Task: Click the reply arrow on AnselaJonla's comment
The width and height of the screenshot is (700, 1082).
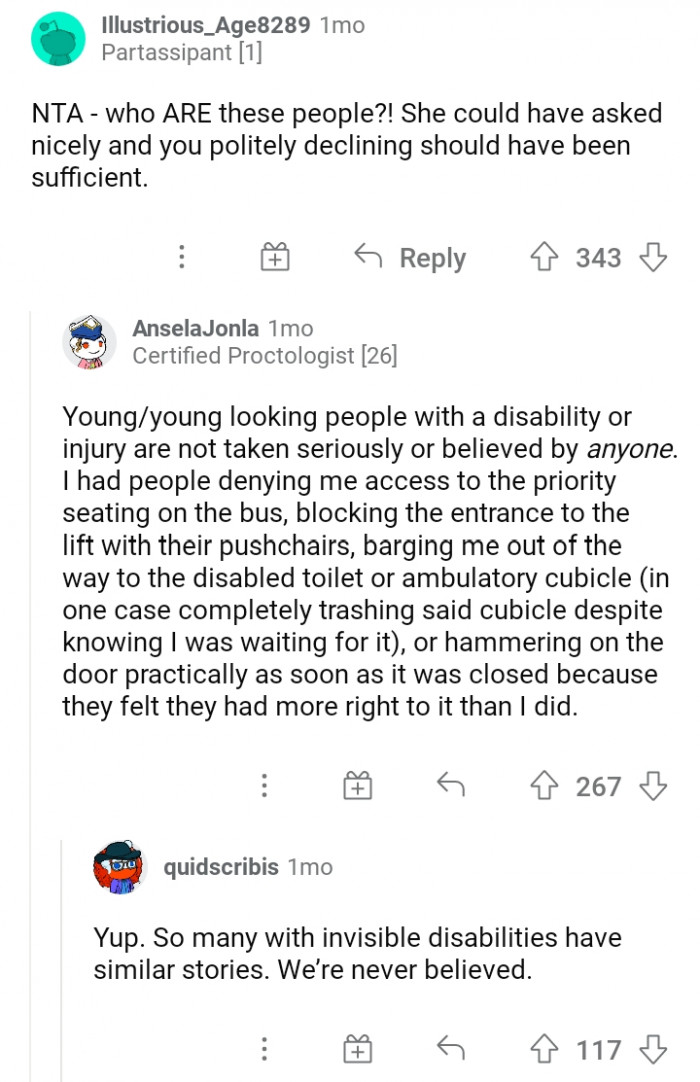Action: 453,786
